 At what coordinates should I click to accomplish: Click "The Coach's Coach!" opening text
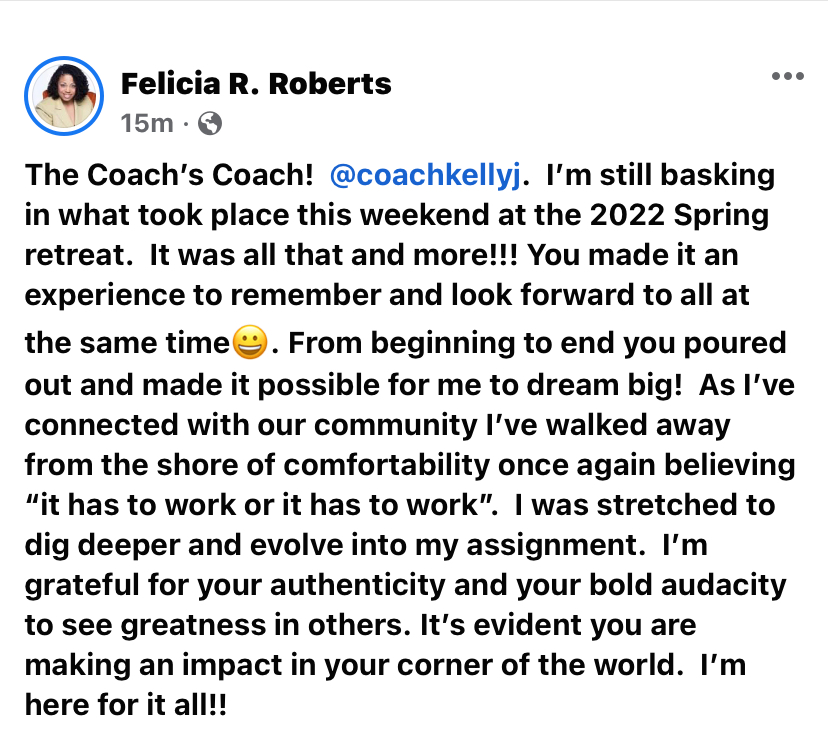[169, 175]
